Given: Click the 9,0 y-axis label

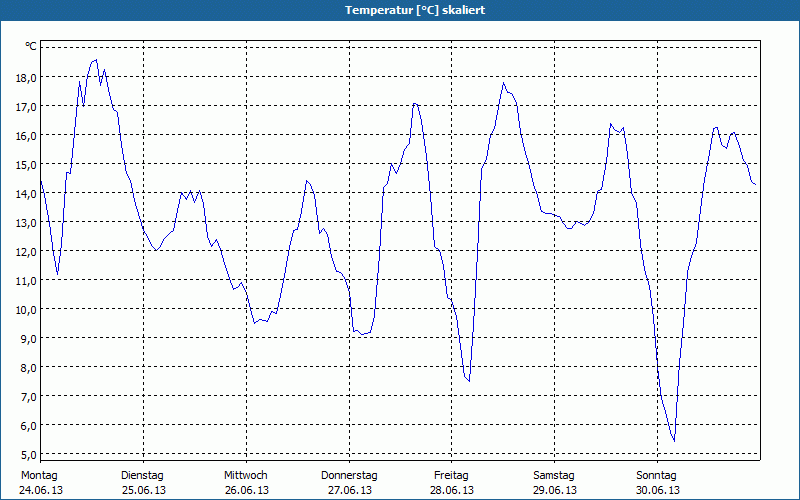Looking at the screenshot, I should coord(29,338).
